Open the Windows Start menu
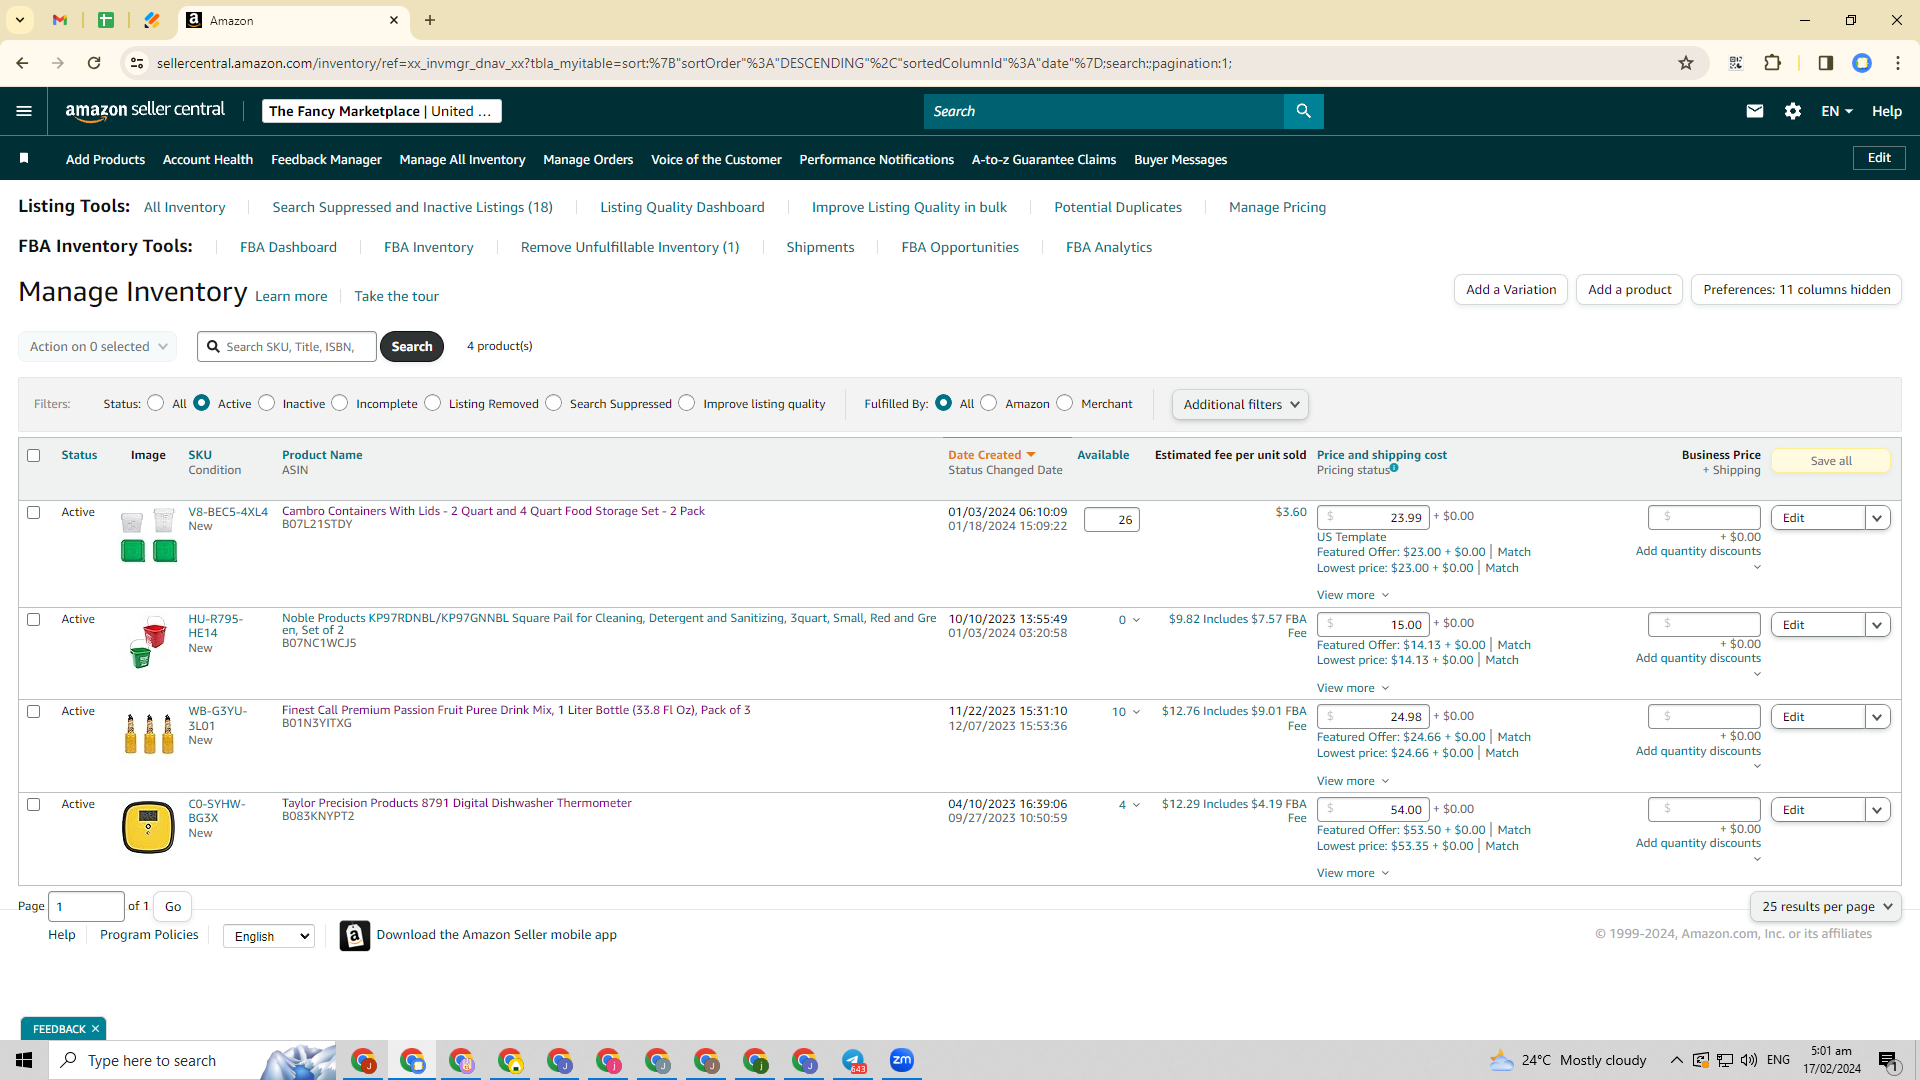 [24, 1060]
